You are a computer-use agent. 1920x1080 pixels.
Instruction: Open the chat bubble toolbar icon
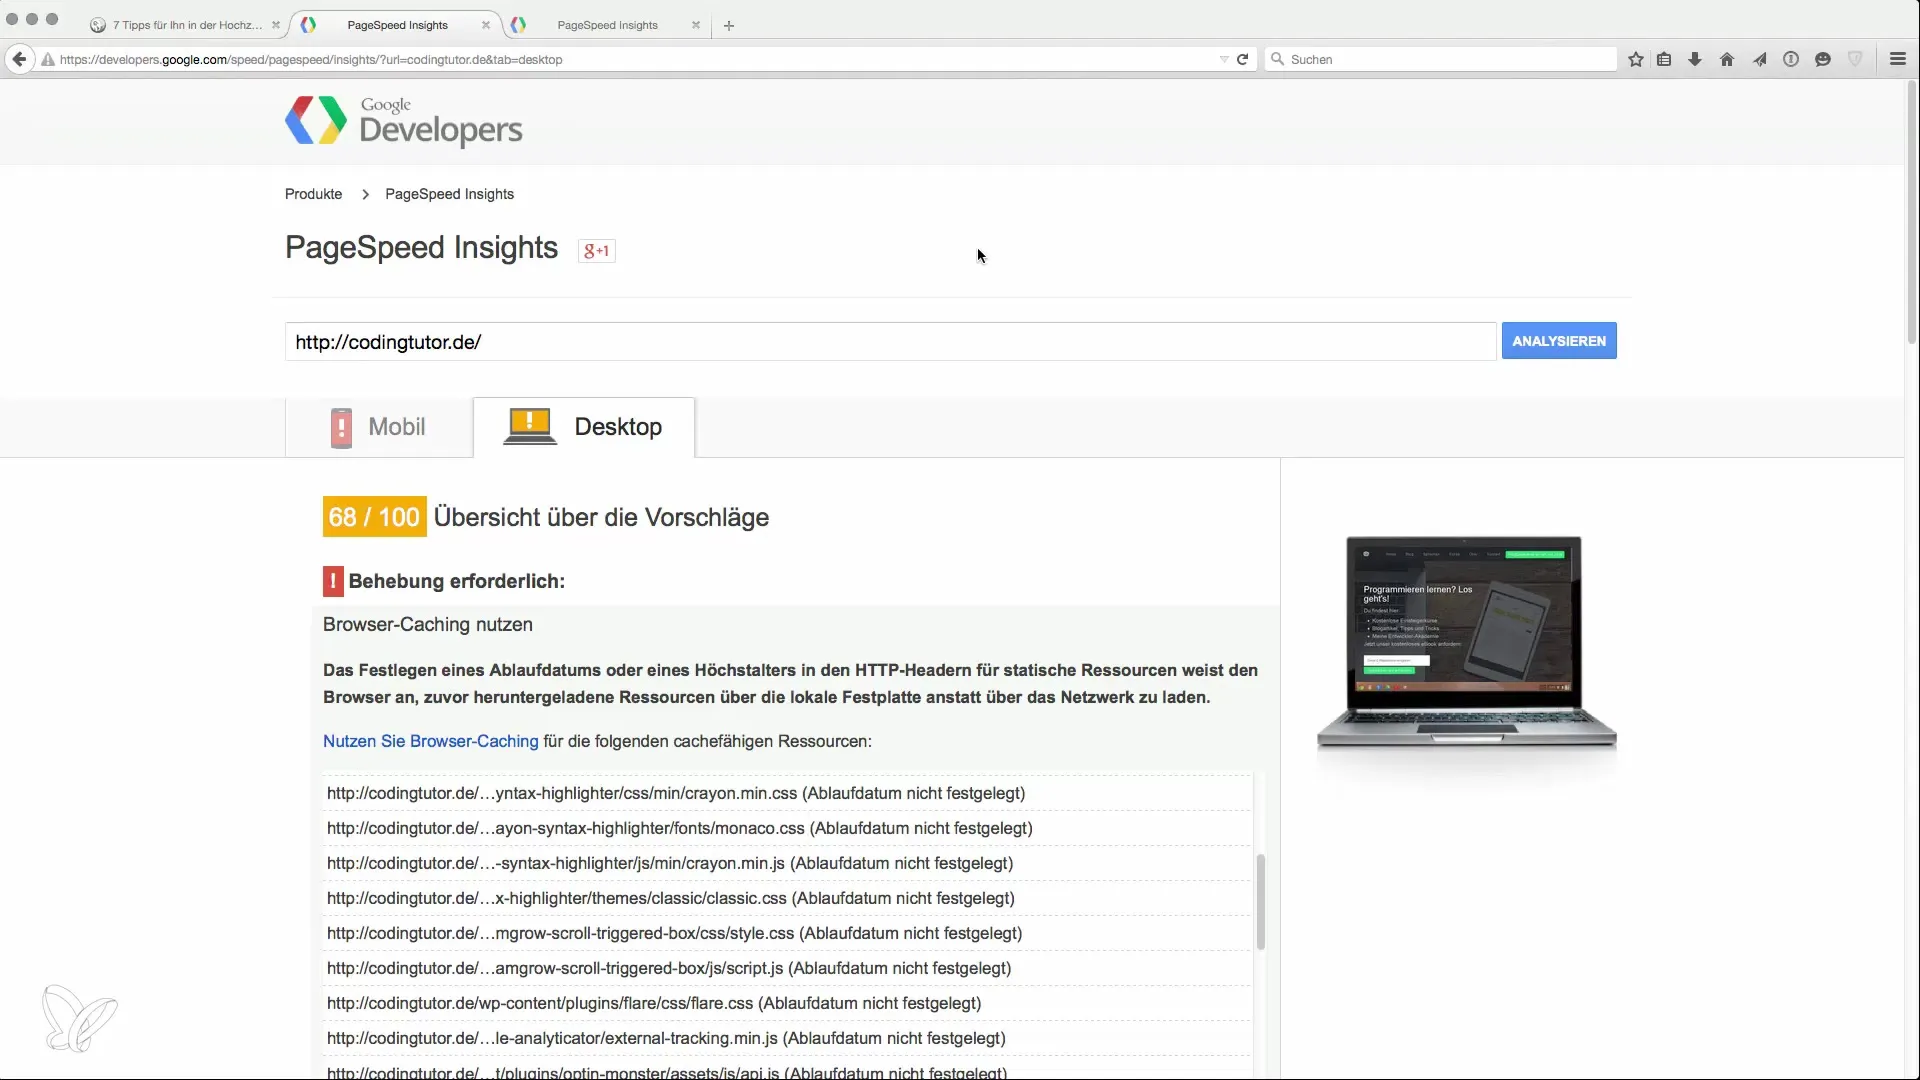1823,59
